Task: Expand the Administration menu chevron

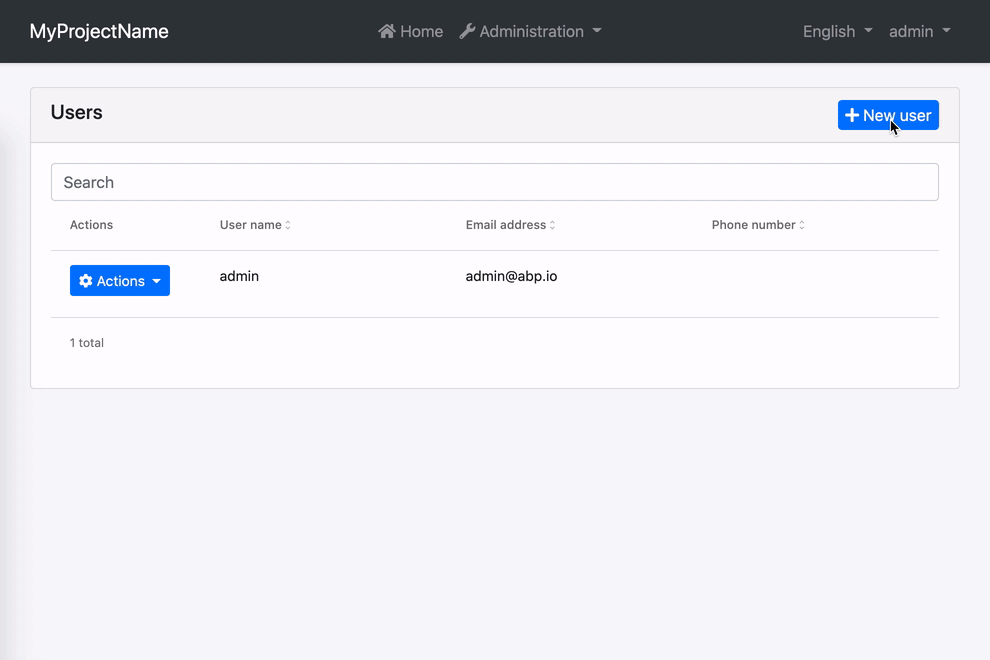Action: [x=598, y=31]
